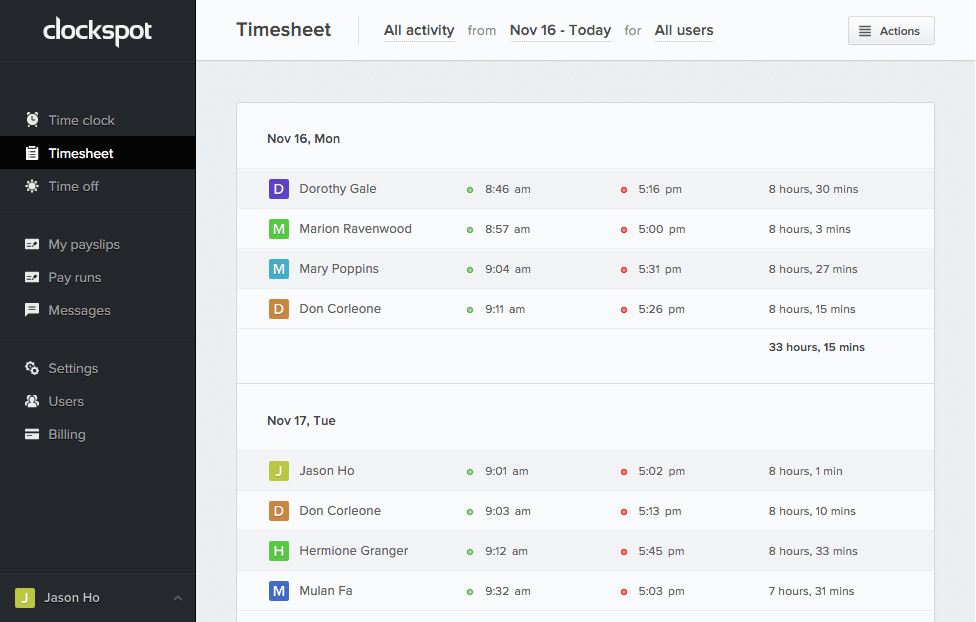Open the Nov 16 - Today date range
This screenshot has width=976, height=622.
(560, 31)
